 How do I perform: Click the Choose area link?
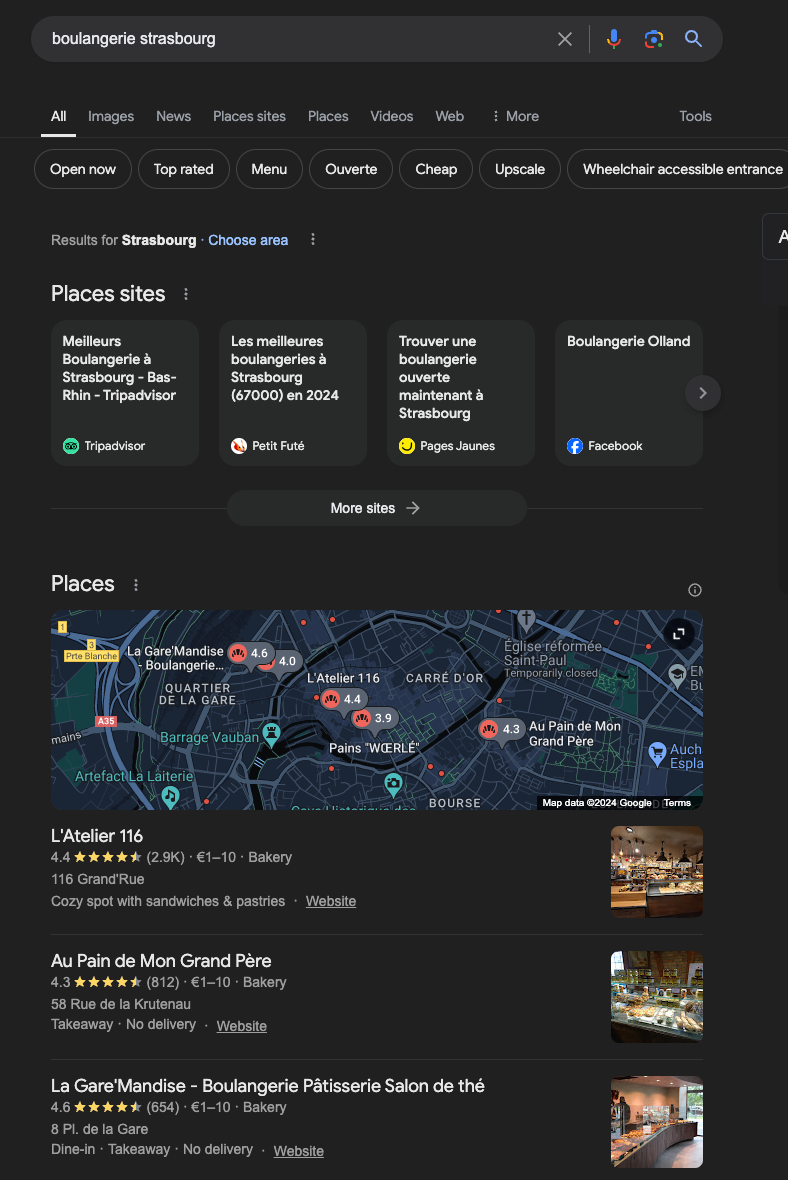pos(248,240)
